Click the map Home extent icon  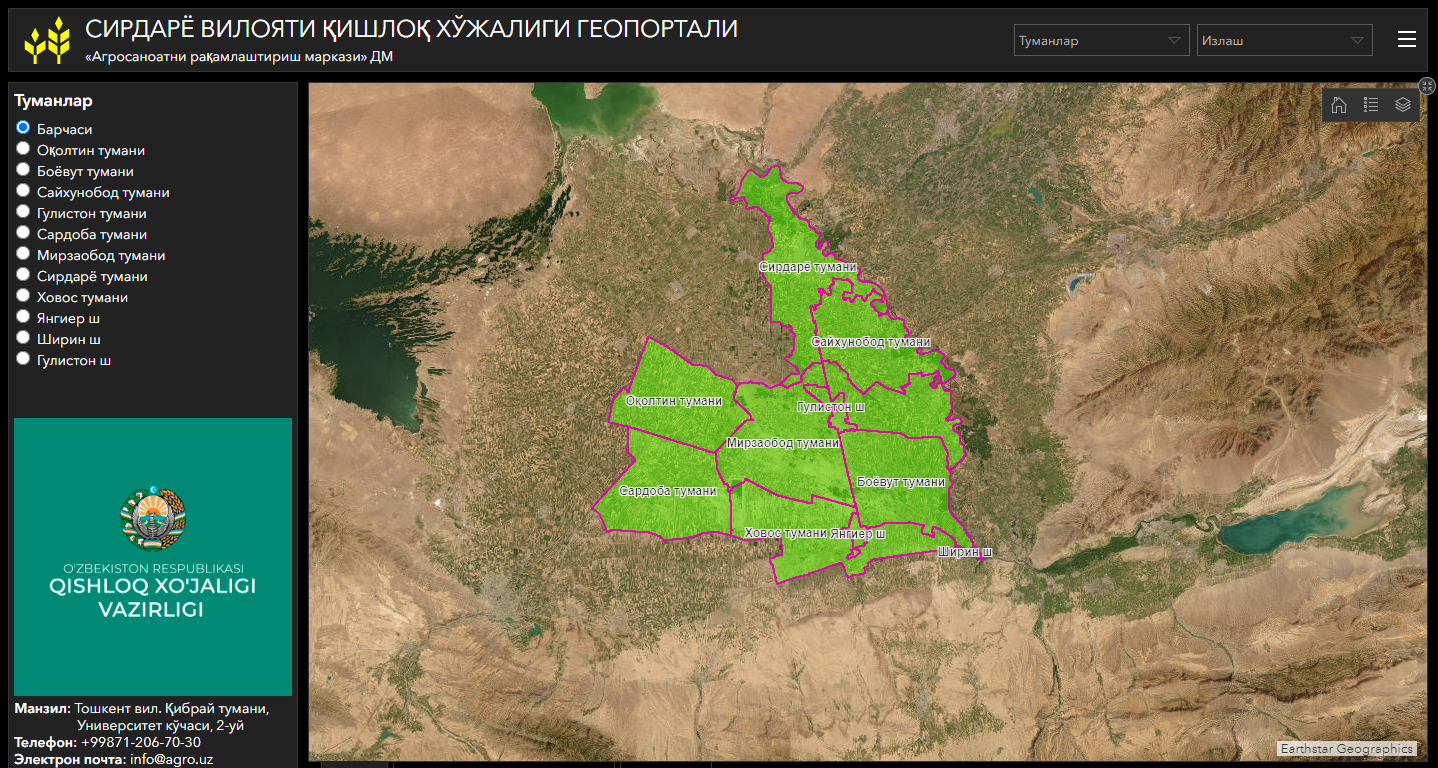1339,105
